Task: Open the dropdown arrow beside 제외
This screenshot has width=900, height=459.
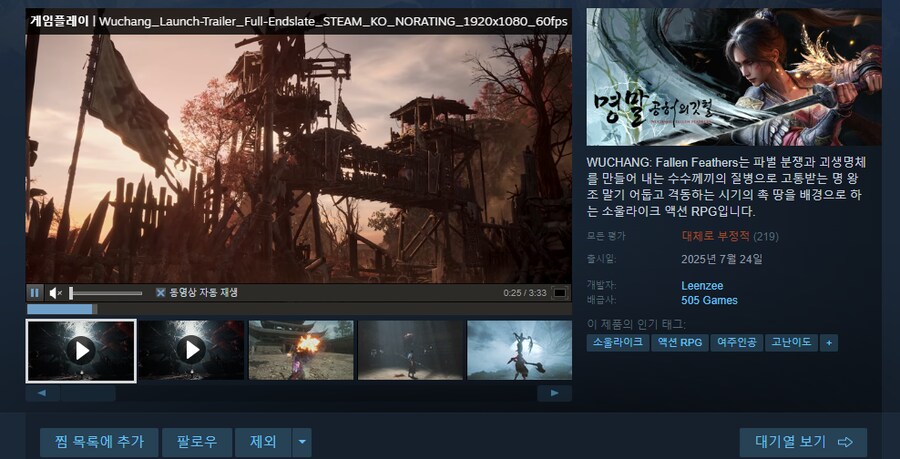Action: tap(302, 442)
